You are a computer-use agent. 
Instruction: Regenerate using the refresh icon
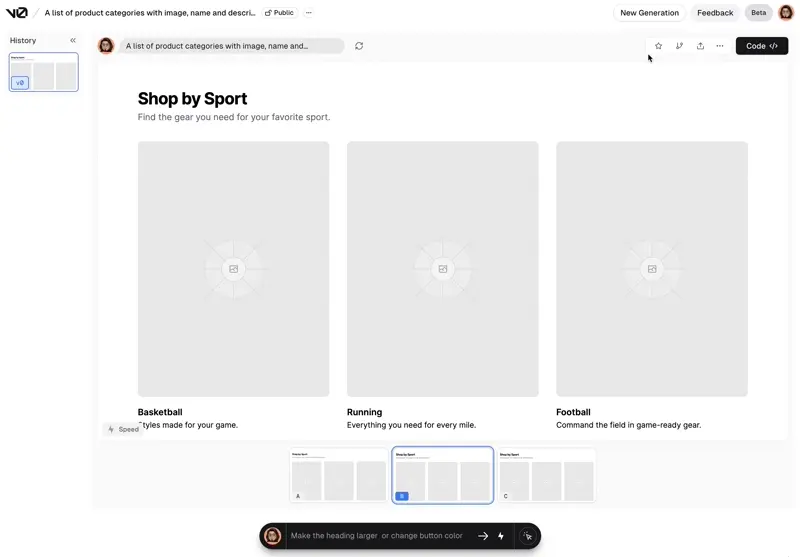[359, 46]
